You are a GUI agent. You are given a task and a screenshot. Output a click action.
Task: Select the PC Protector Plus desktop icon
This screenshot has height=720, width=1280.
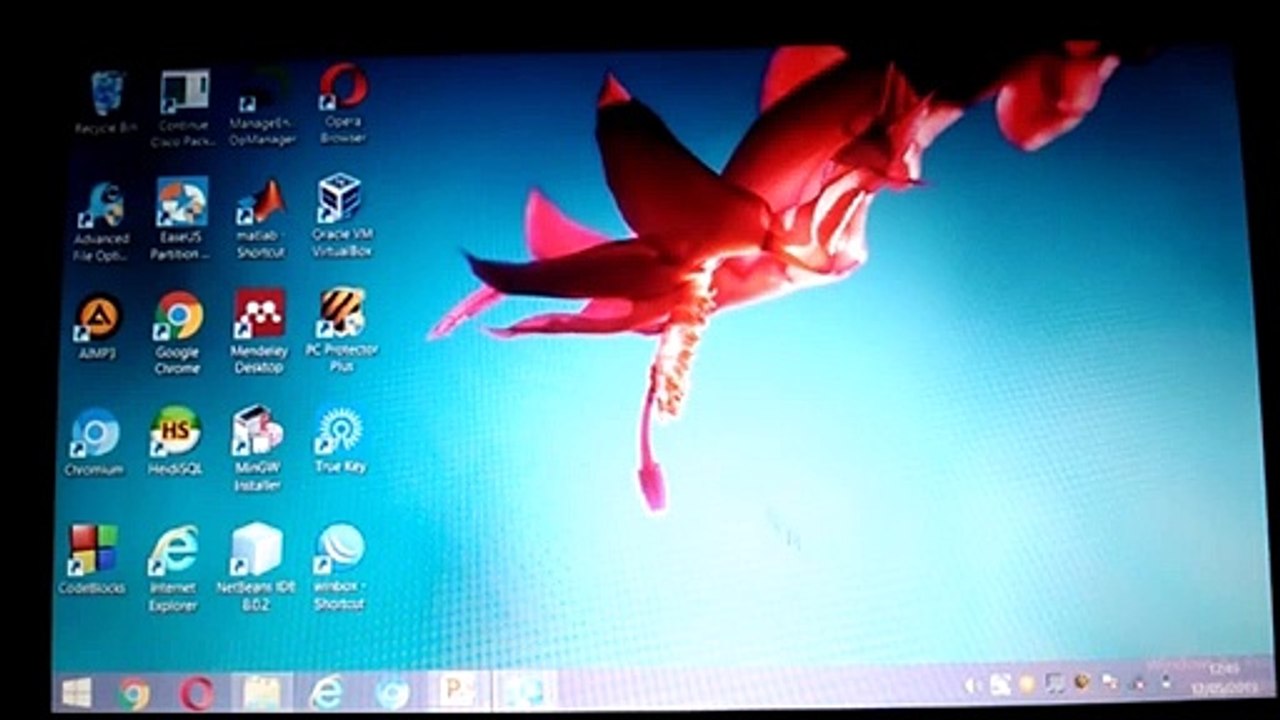pos(342,331)
